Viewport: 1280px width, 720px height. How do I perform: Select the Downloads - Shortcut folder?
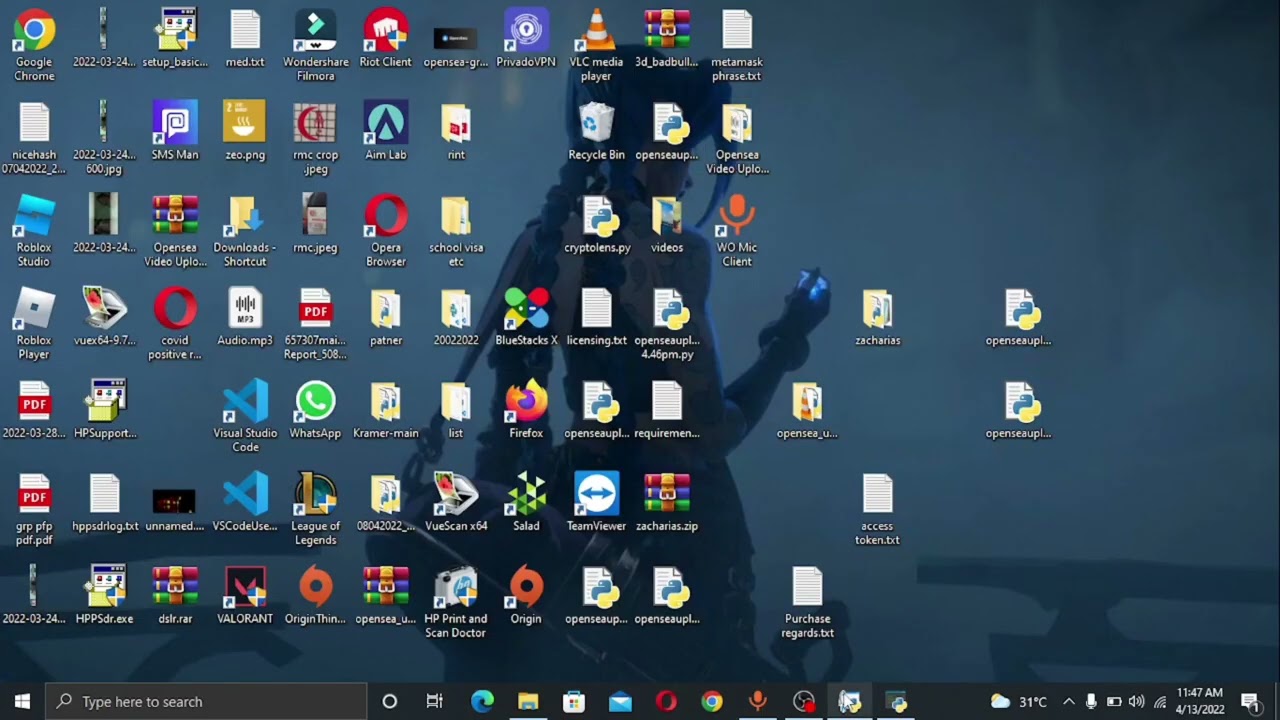pos(245,231)
